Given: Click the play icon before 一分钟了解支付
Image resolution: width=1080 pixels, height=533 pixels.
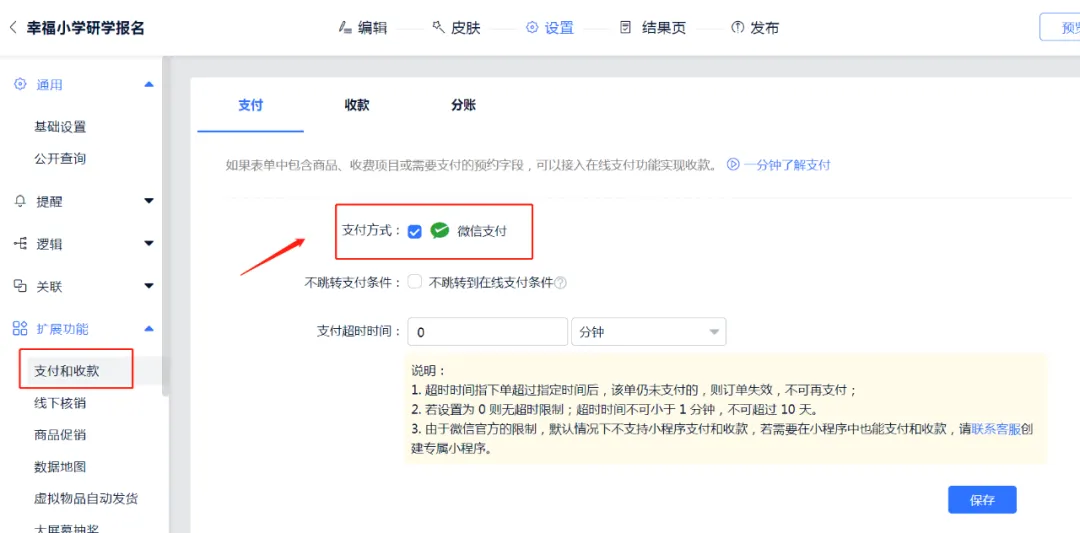Looking at the screenshot, I should click(733, 165).
